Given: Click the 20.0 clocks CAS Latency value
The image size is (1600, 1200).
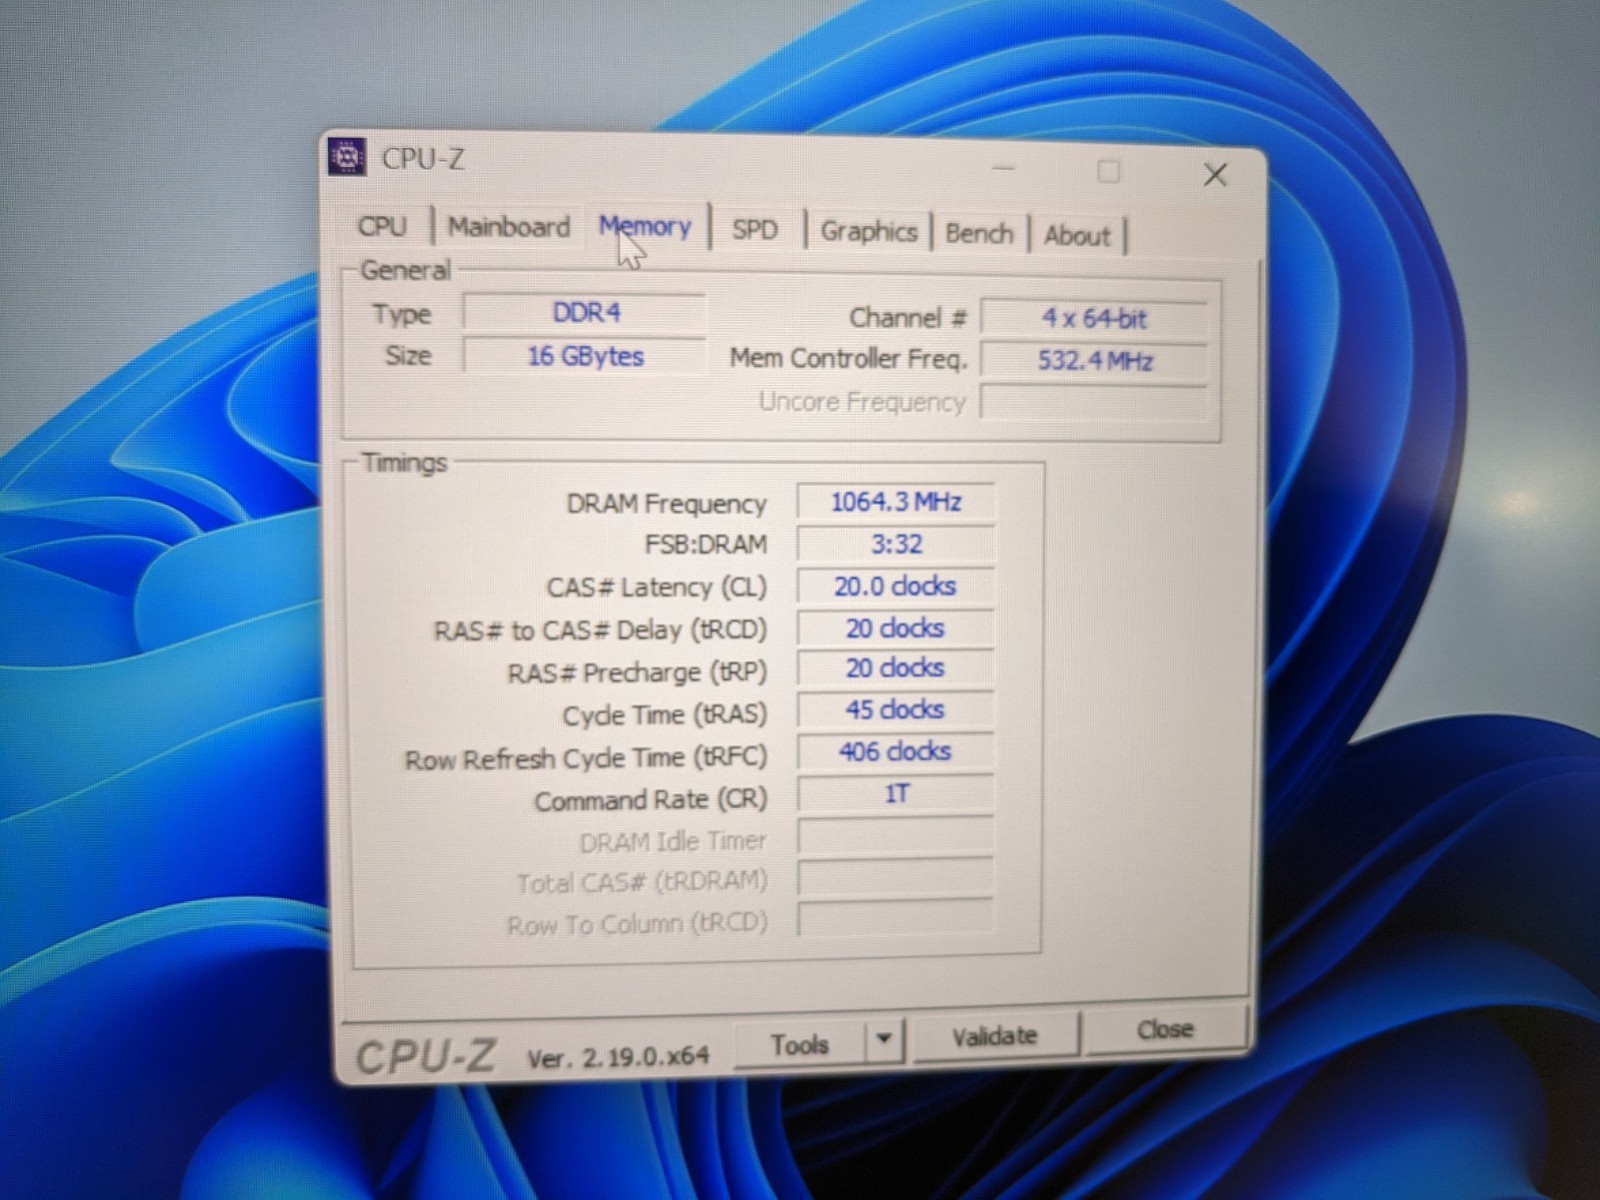Looking at the screenshot, I should pos(896,586).
